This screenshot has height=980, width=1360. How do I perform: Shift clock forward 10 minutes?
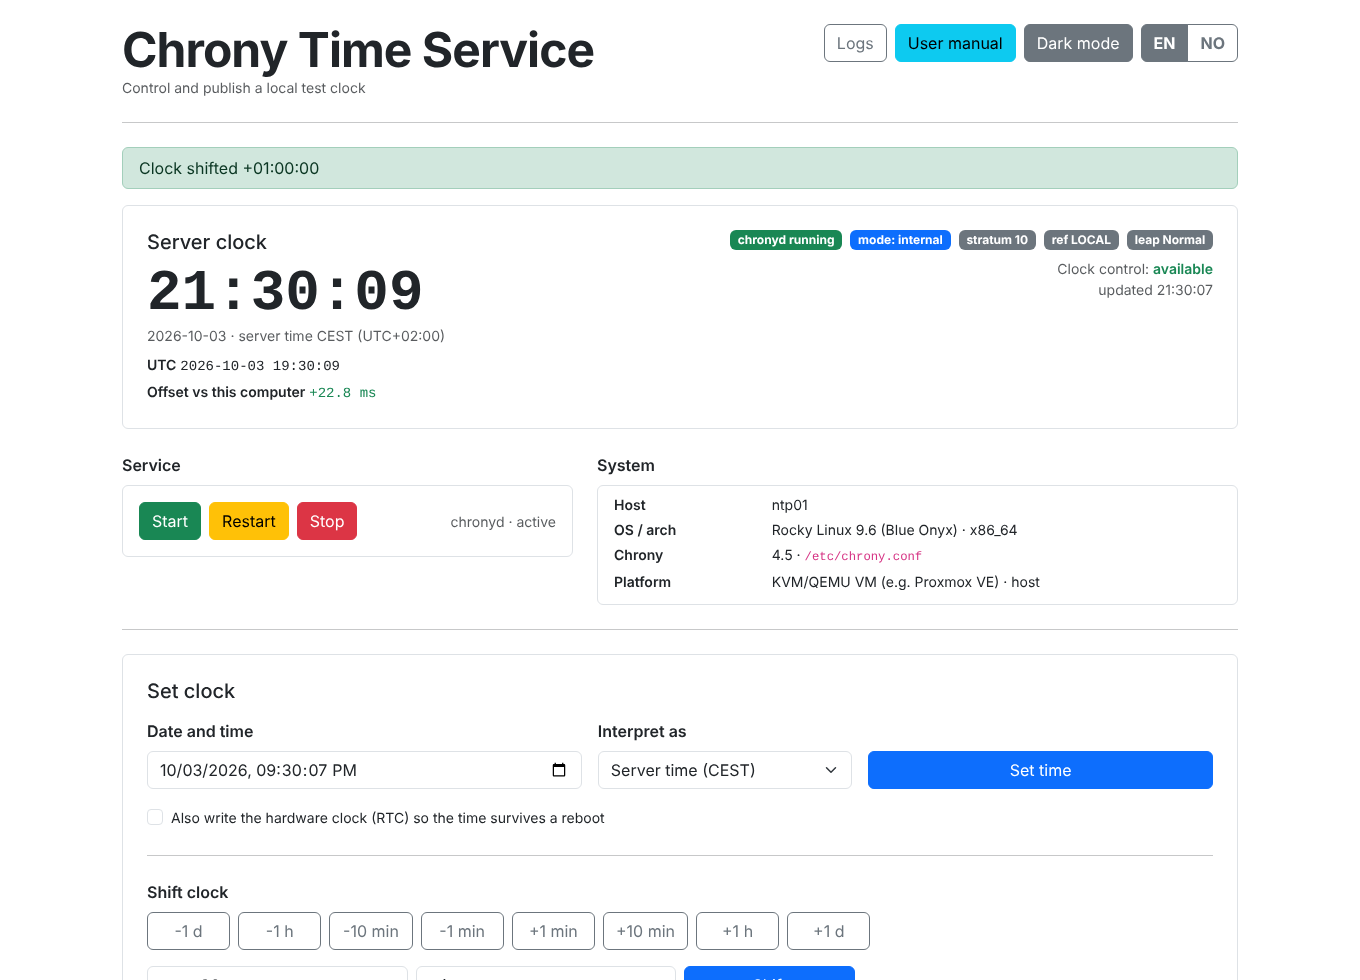[x=645, y=931]
